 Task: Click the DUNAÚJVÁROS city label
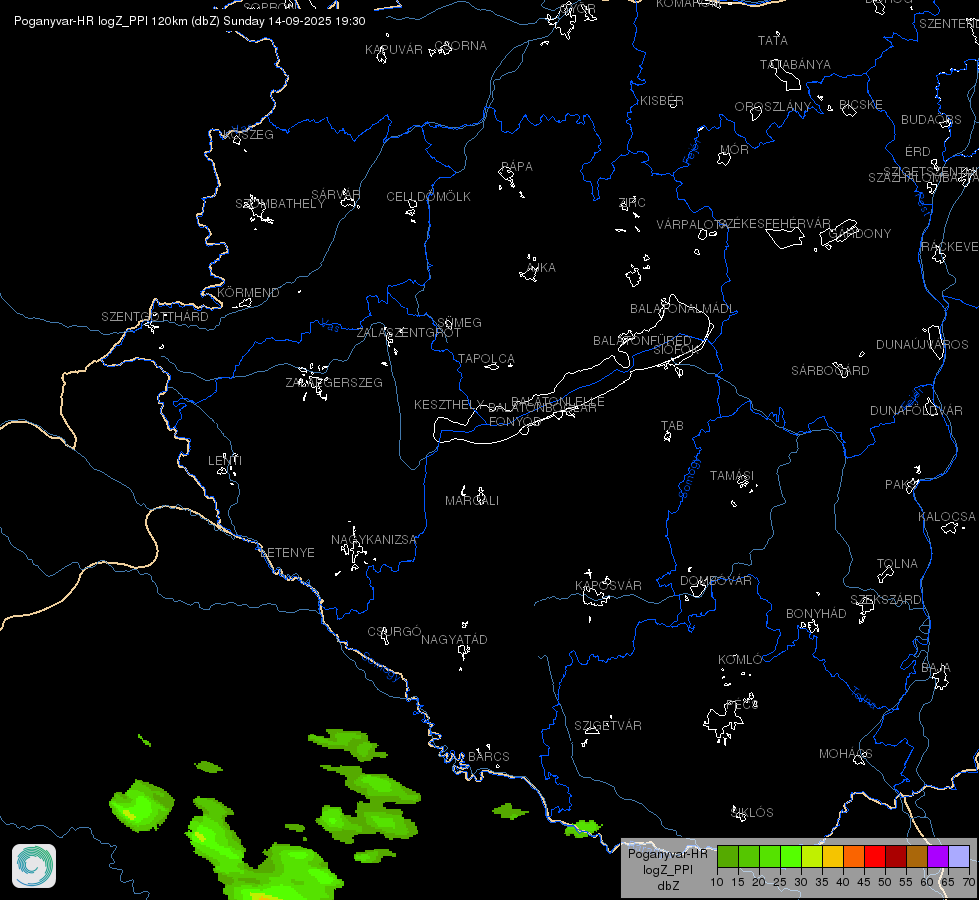(x=922, y=345)
